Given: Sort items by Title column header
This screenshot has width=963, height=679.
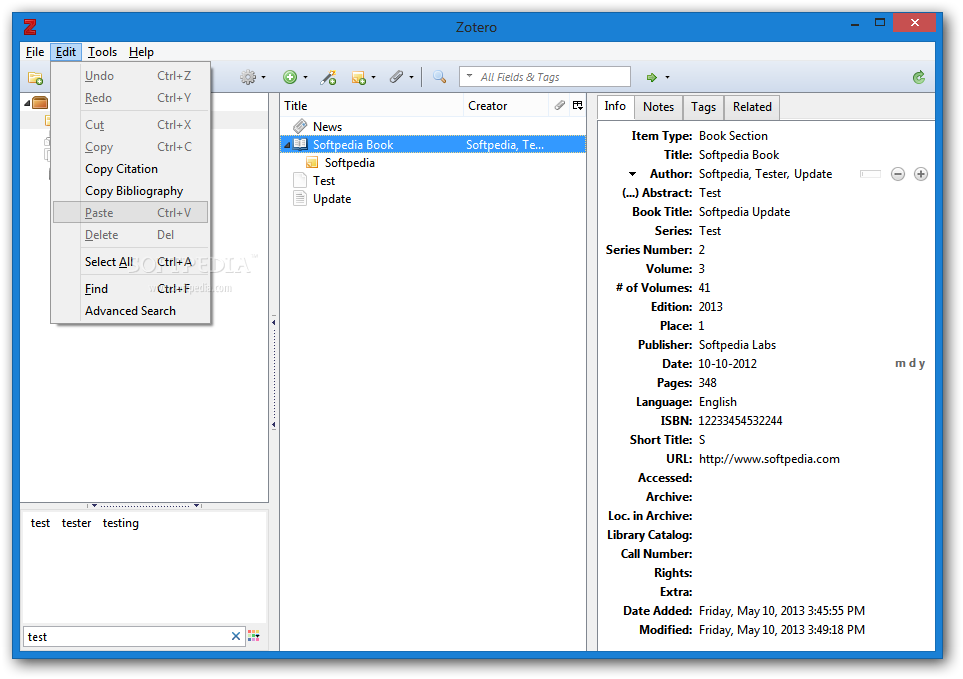Looking at the screenshot, I should (372, 106).
